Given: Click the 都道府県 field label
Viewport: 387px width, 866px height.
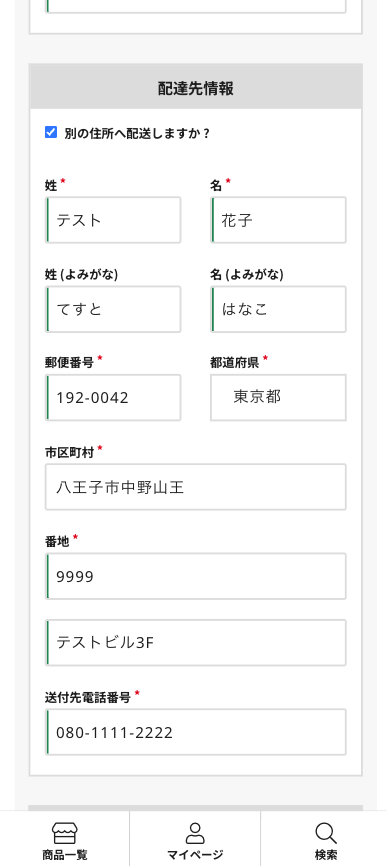Looking at the screenshot, I should 235,362.
